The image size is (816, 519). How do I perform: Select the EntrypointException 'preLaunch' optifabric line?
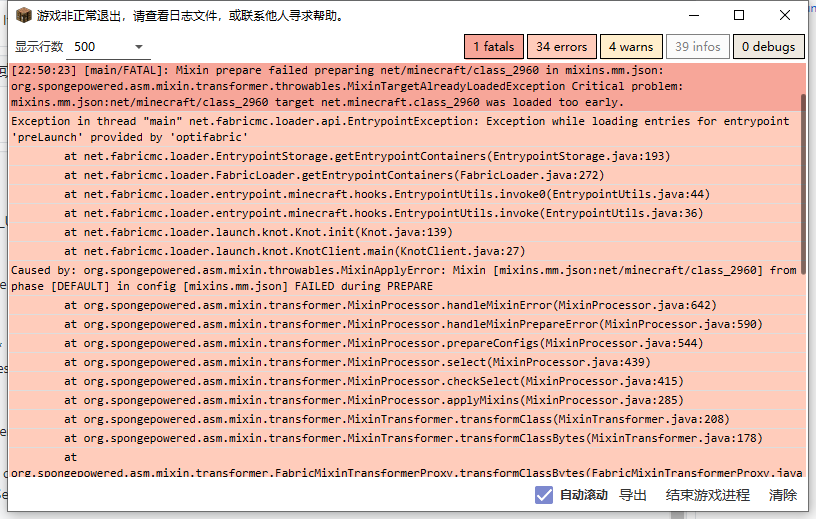(x=405, y=129)
